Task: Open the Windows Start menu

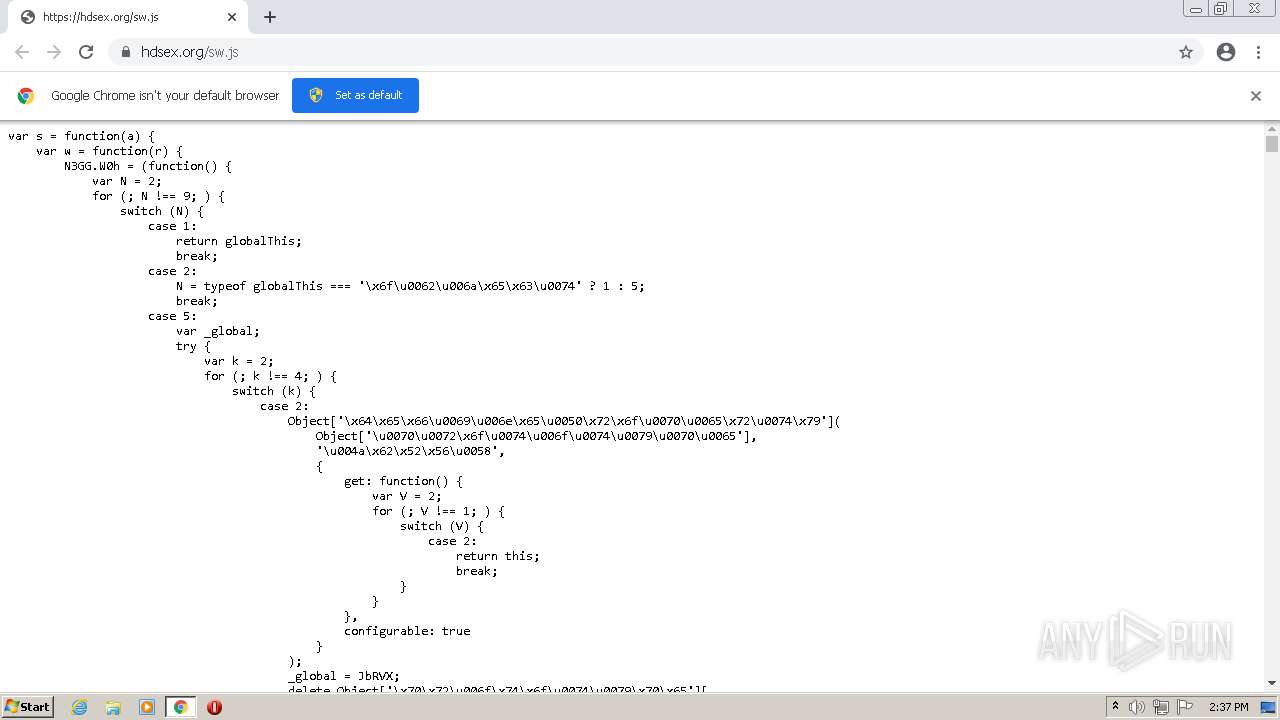Action: click(x=27, y=706)
